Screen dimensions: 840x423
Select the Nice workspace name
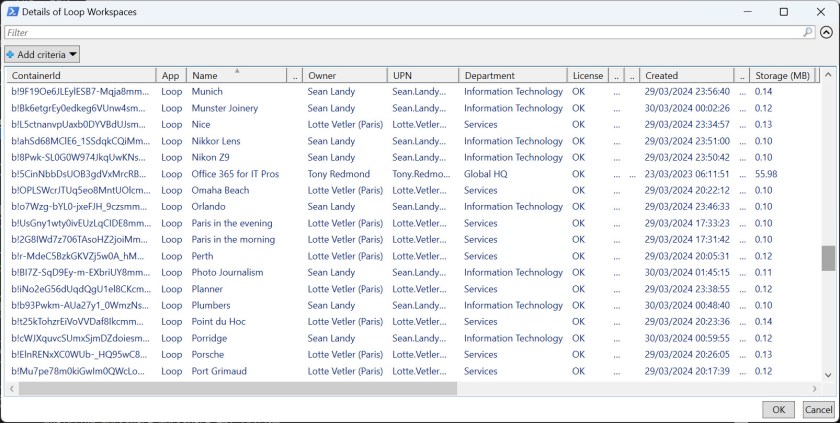tap(201, 124)
